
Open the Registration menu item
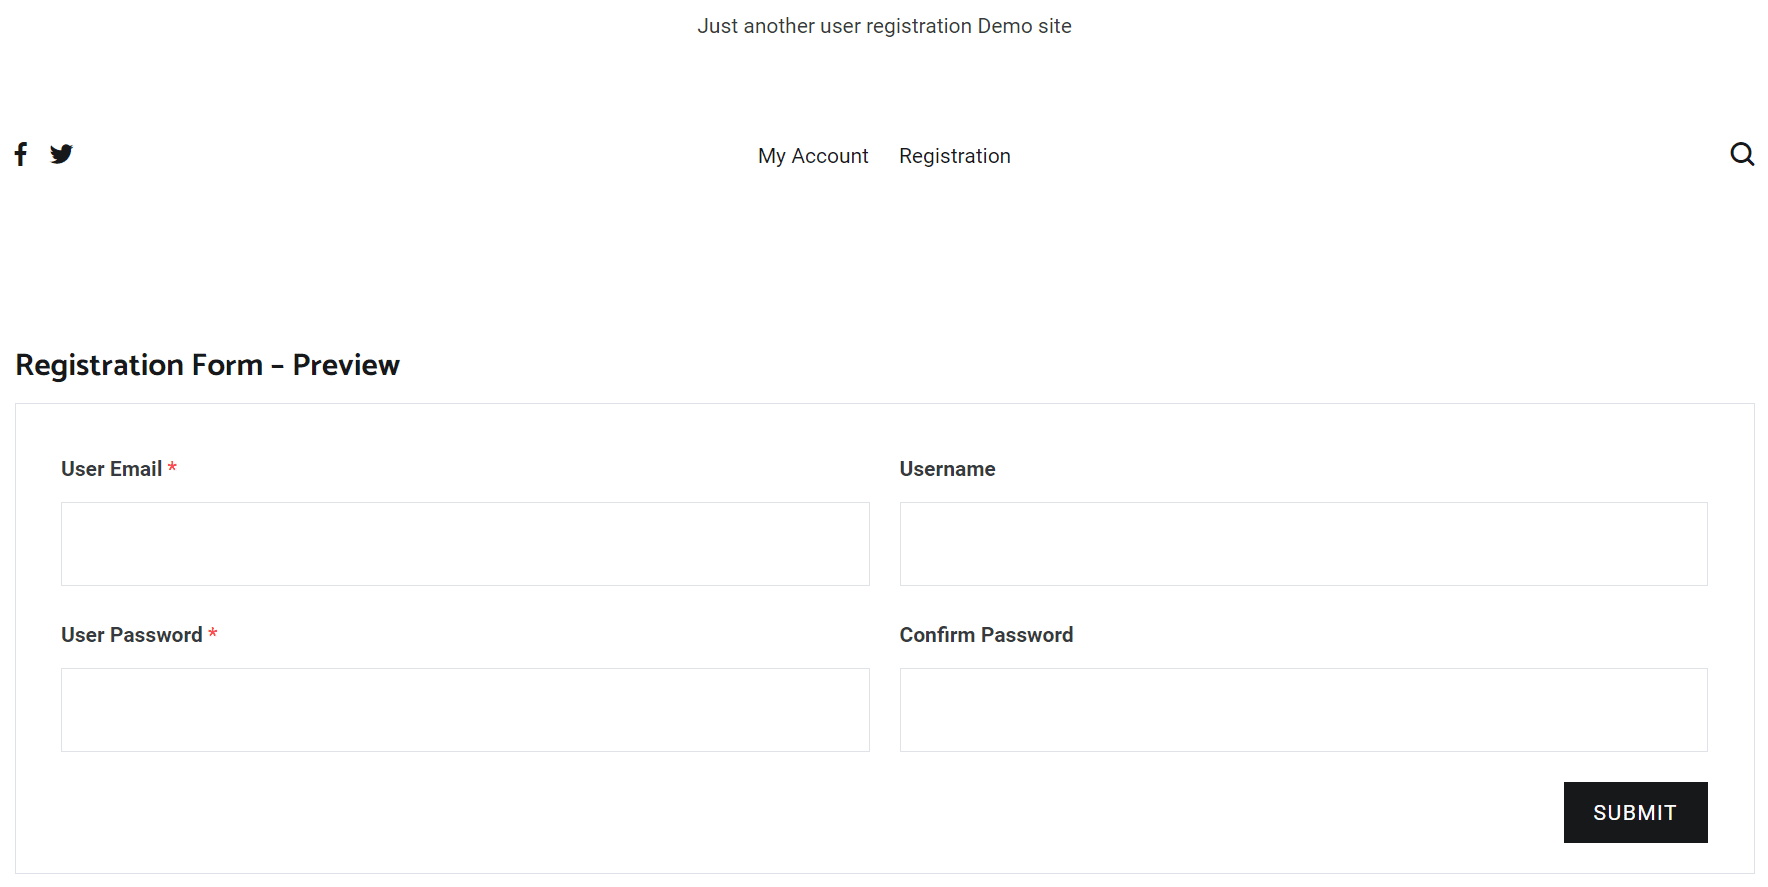click(x=955, y=156)
